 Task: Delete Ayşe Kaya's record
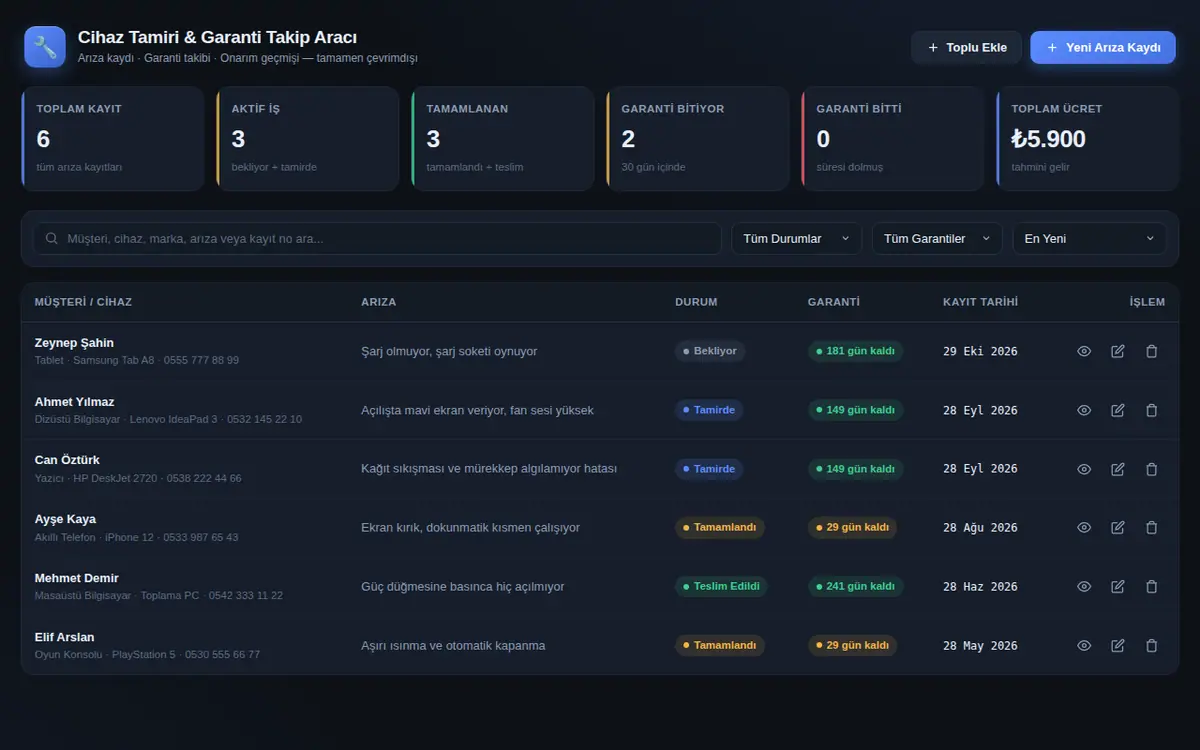tap(1152, 527)
